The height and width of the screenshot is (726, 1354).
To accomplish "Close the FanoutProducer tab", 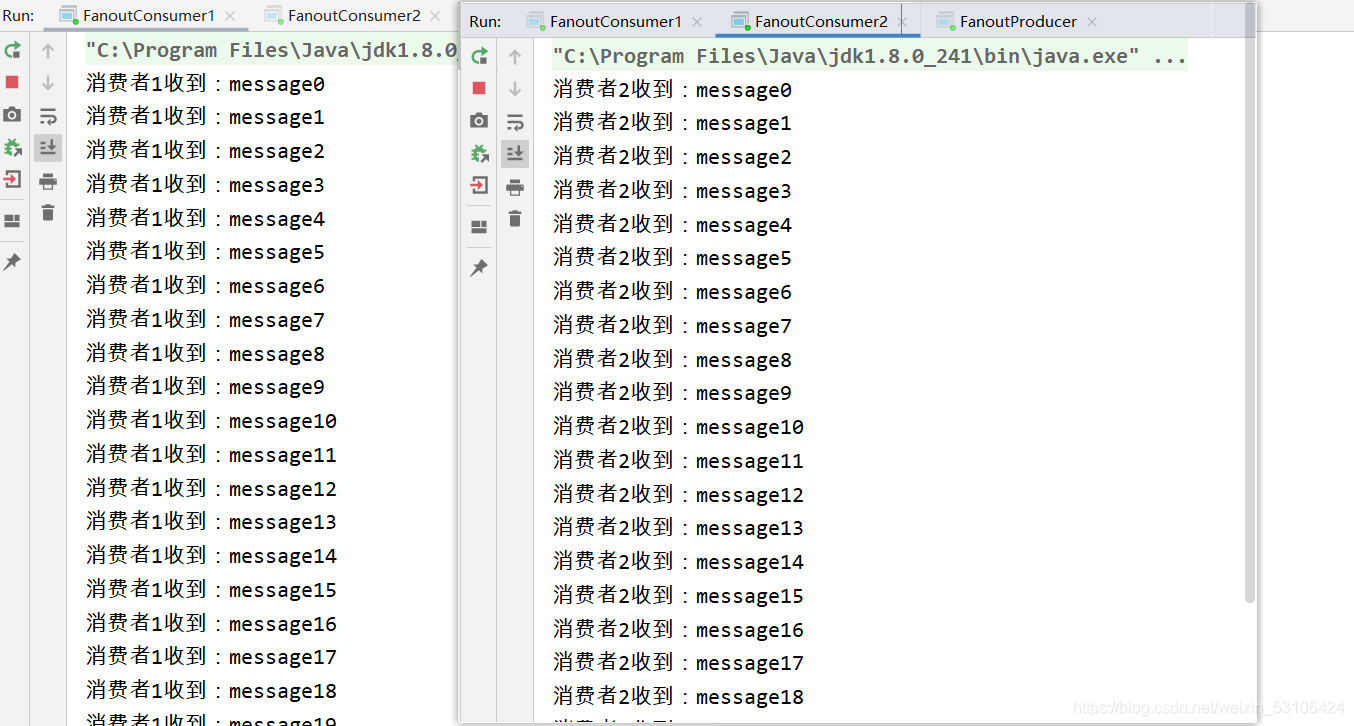I will tap(1091, 22).
